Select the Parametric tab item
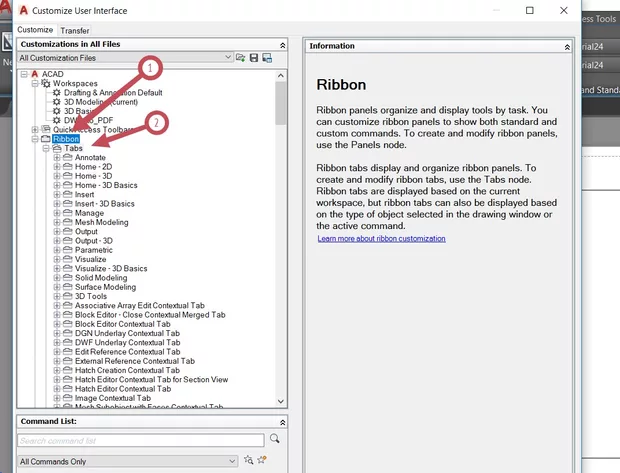Screen dimensions: 620x473 (94, 250)
